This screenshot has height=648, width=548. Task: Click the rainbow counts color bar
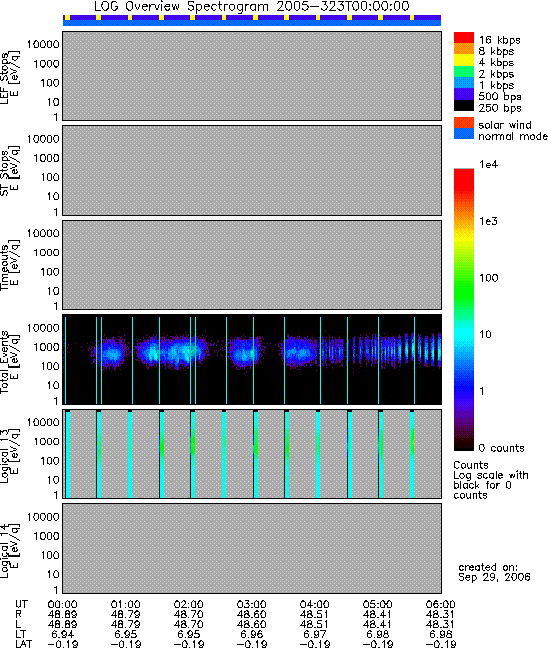[464, 310]
